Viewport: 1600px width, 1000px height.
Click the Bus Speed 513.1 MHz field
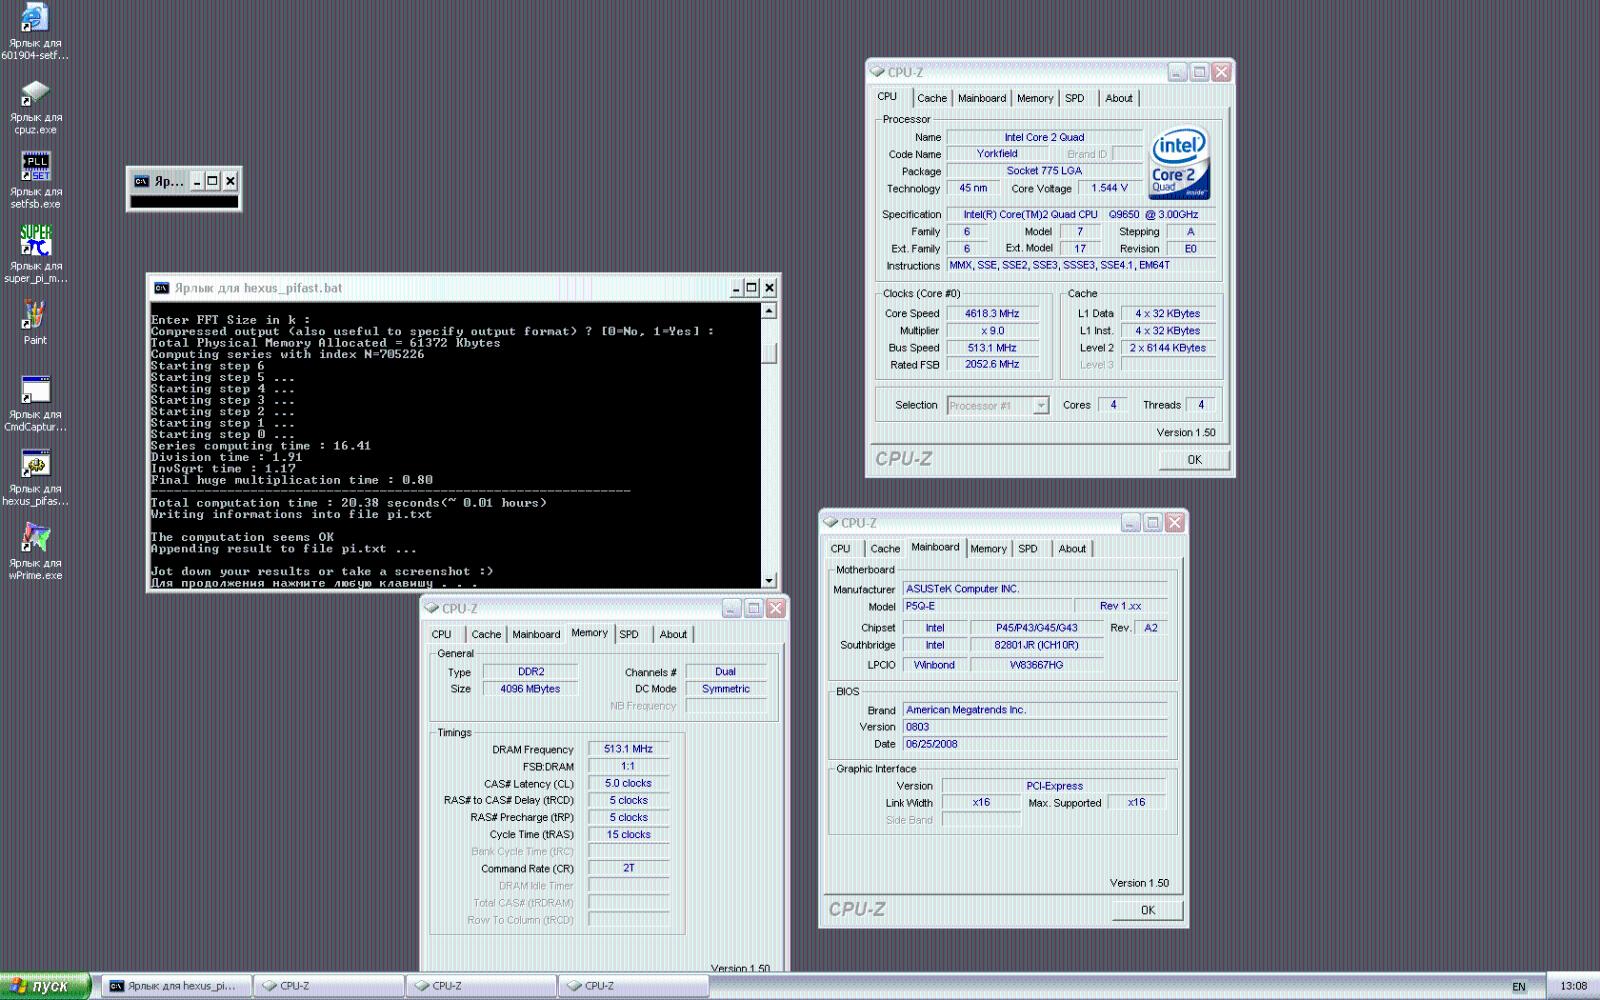click(x=991, y=348)
